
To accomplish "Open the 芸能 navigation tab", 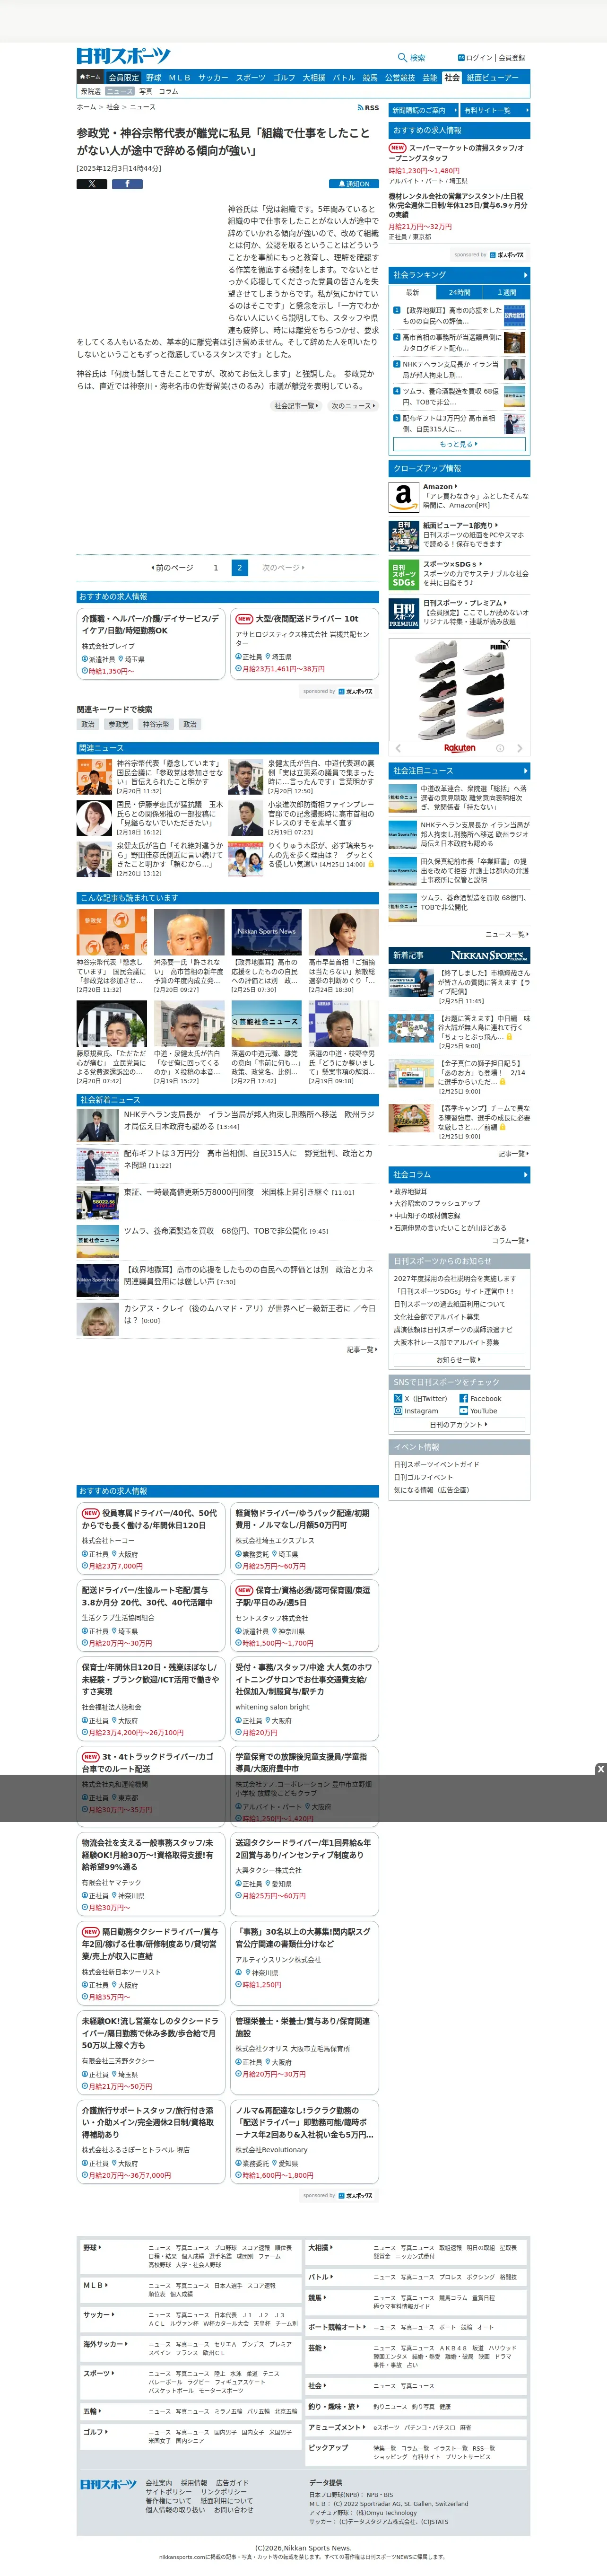I will pos(430,77).
